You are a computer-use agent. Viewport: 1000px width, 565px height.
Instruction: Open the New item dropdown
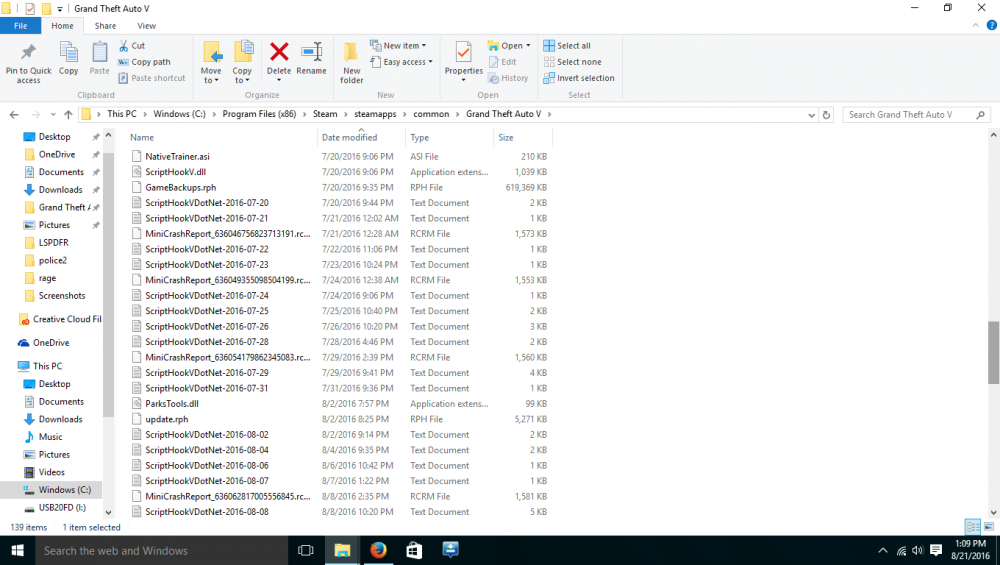pos(398,45)
